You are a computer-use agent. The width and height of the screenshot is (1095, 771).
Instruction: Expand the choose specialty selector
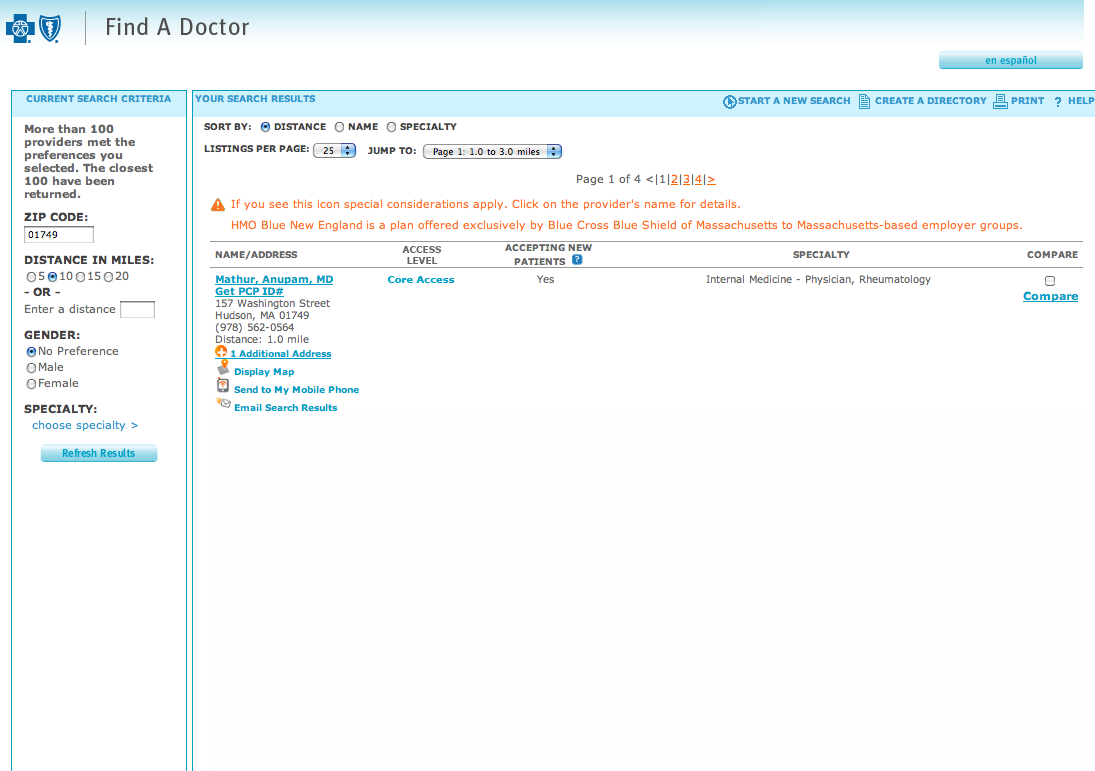pos(85,426)
